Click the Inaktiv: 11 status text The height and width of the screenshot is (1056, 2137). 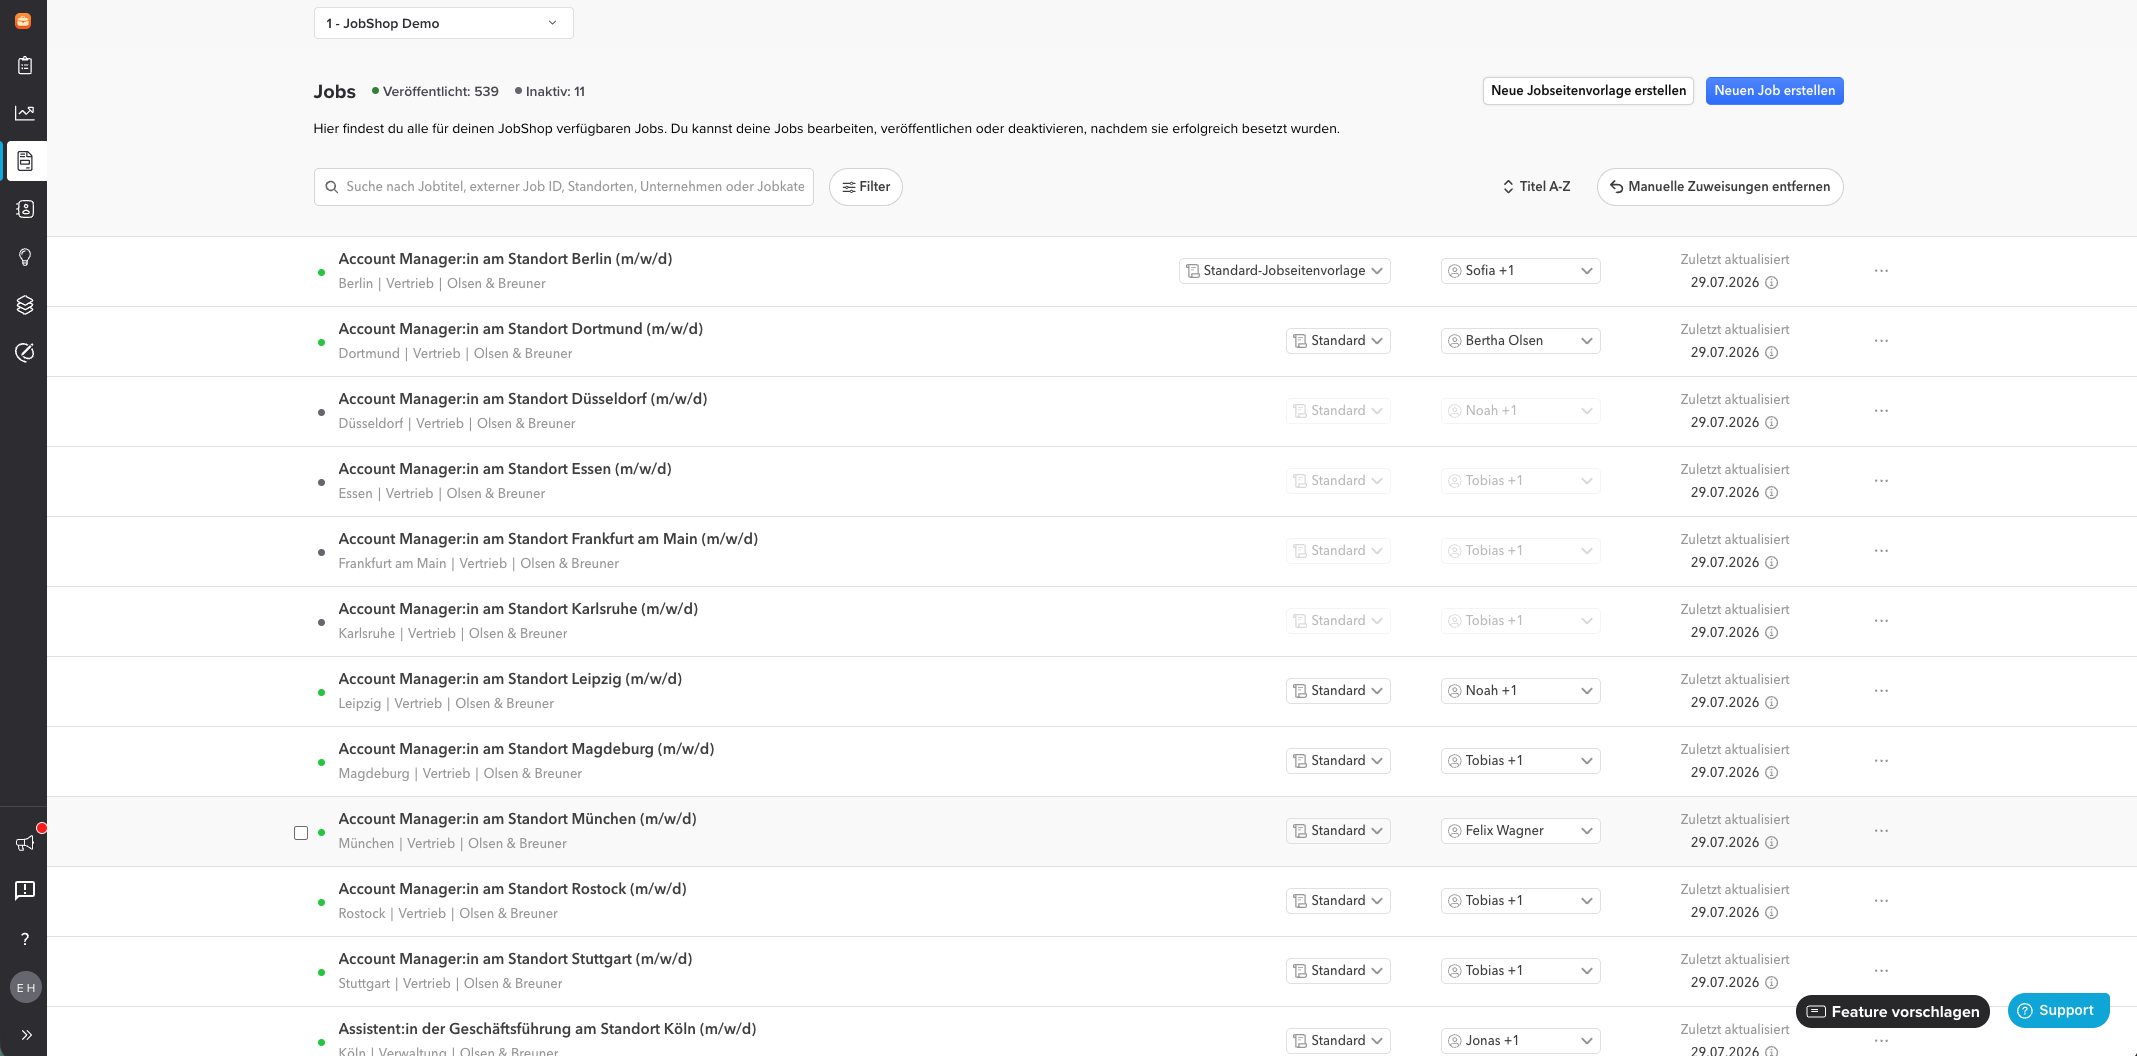click(x=555, y=91)
